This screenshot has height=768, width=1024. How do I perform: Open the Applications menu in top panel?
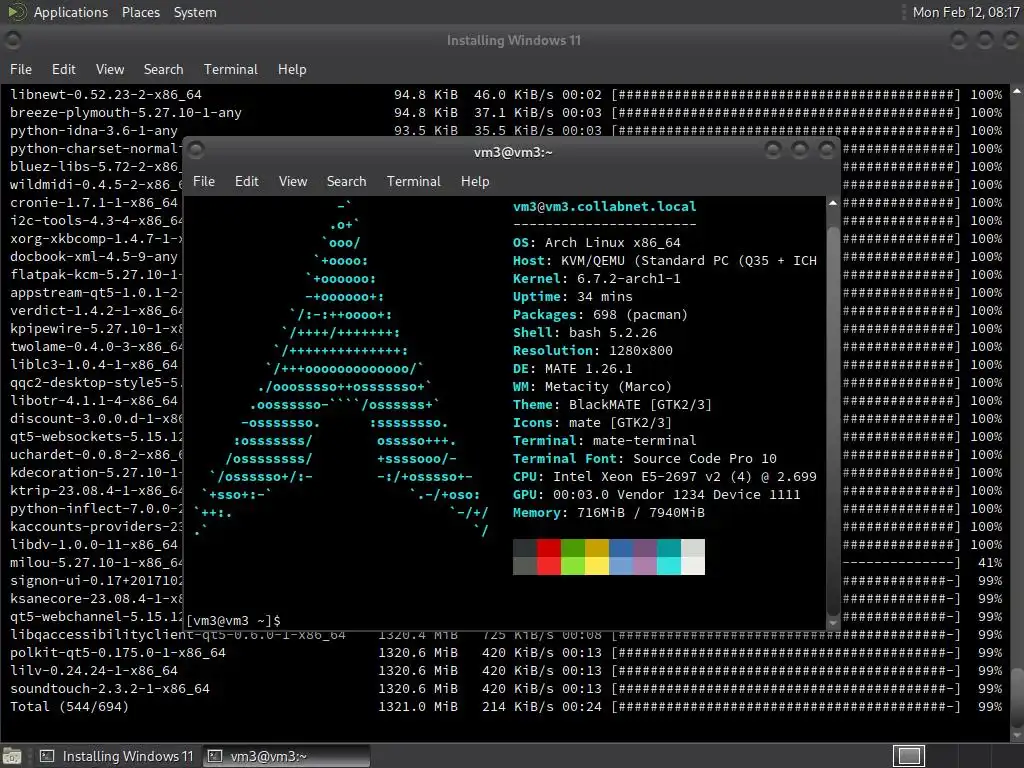pos(71,12)
